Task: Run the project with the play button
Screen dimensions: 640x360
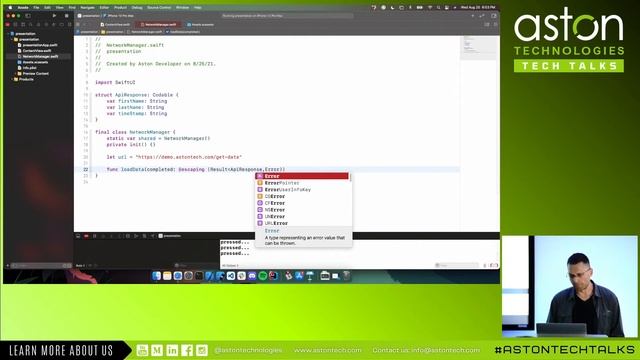Action: click(x=54, y=16)
